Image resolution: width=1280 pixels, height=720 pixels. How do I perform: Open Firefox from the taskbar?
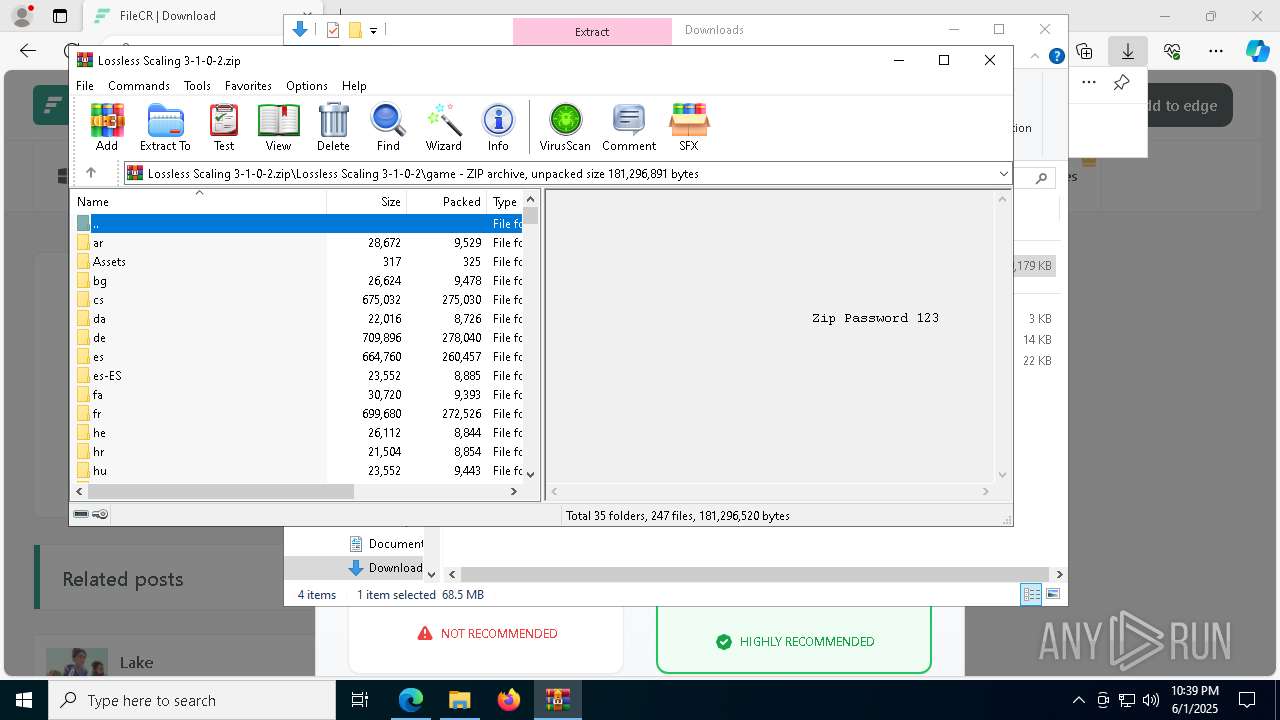[x=508, y=700]
